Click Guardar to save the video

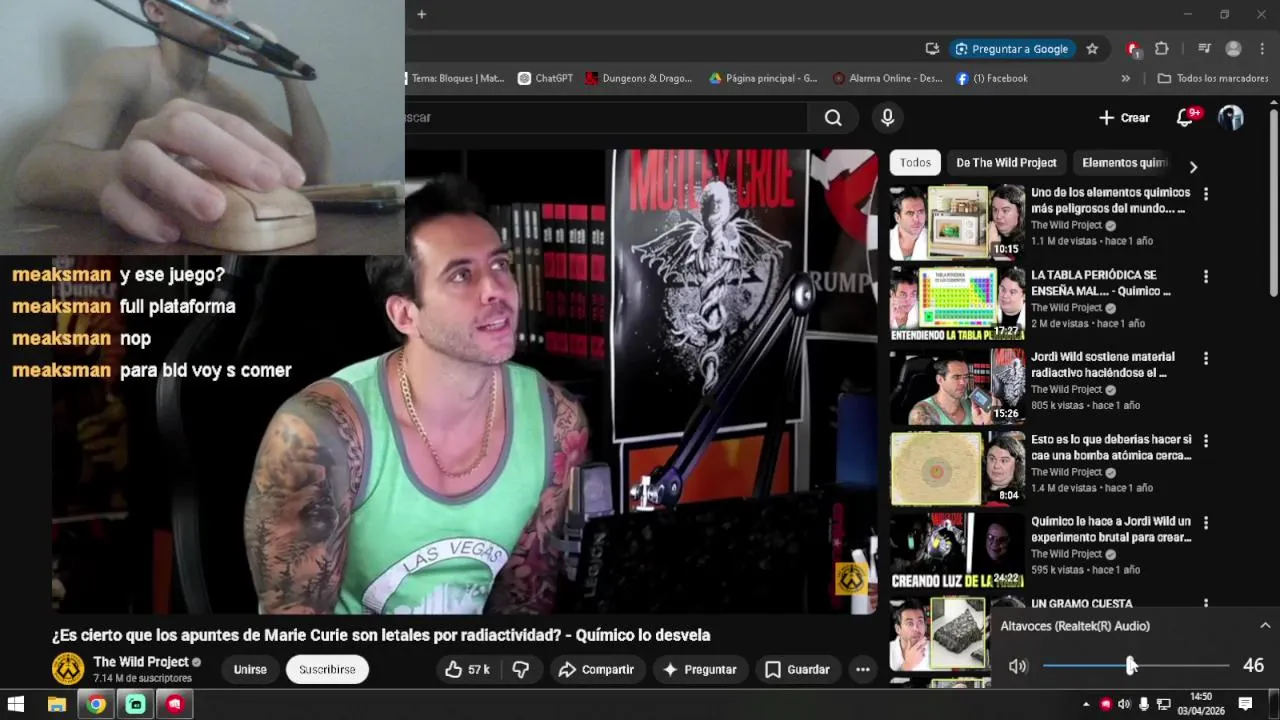click(797, 669)
